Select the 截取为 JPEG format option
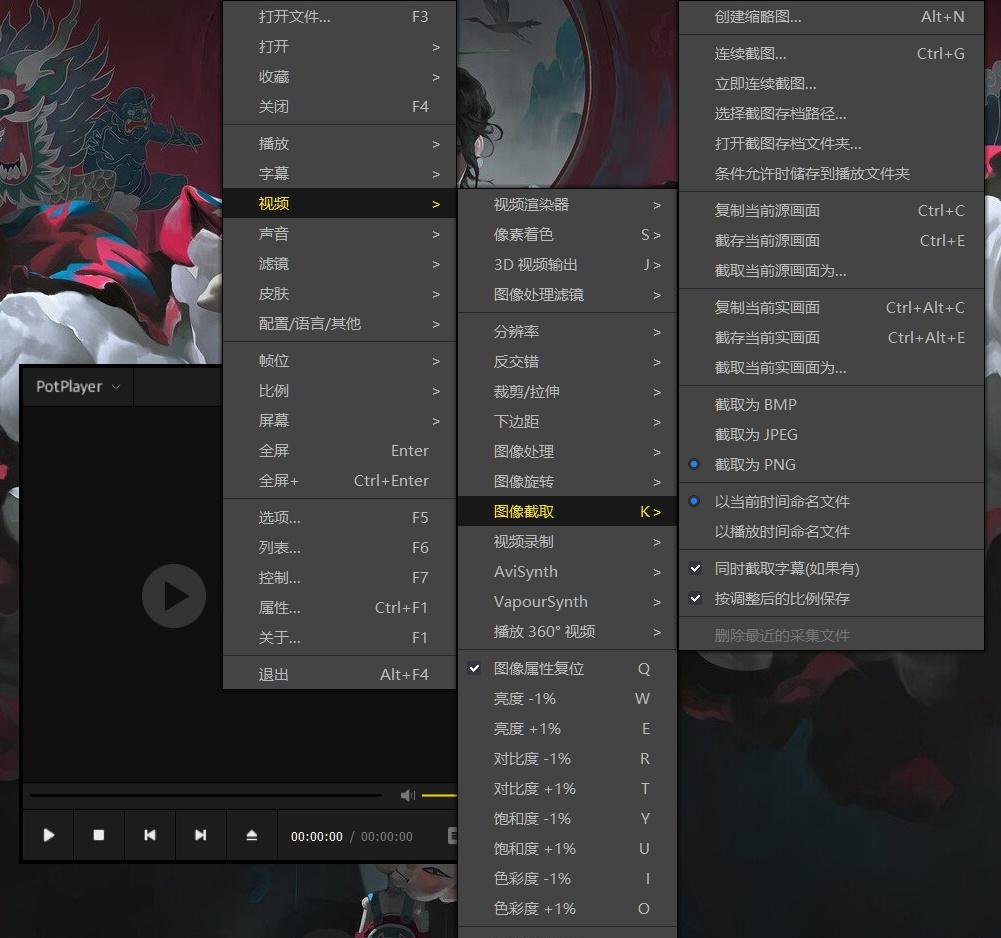The image size is (1001, 938). click(756, 435)
